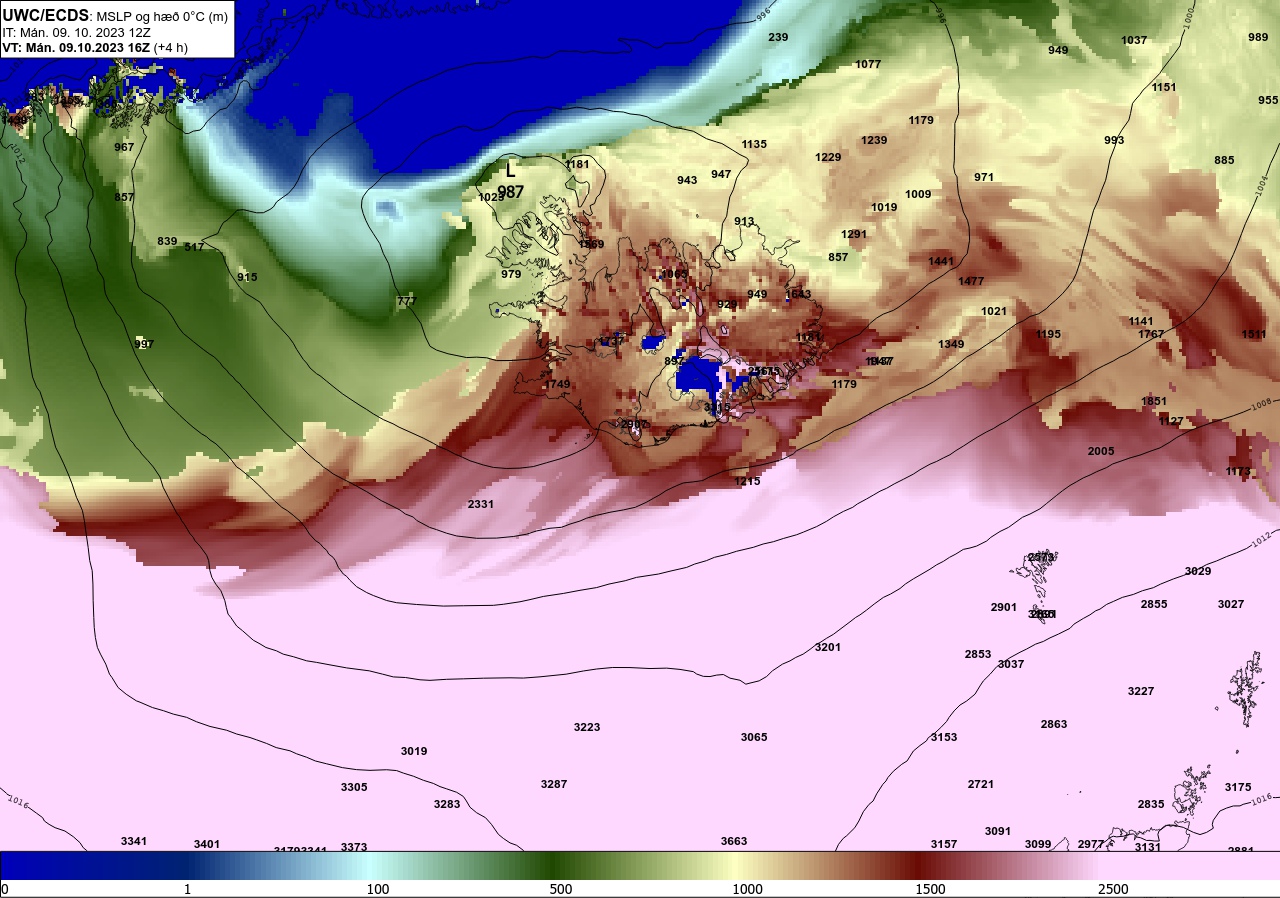Click the '1229' height value
The image size is (1280, 898).
click(x=828, y=157)
